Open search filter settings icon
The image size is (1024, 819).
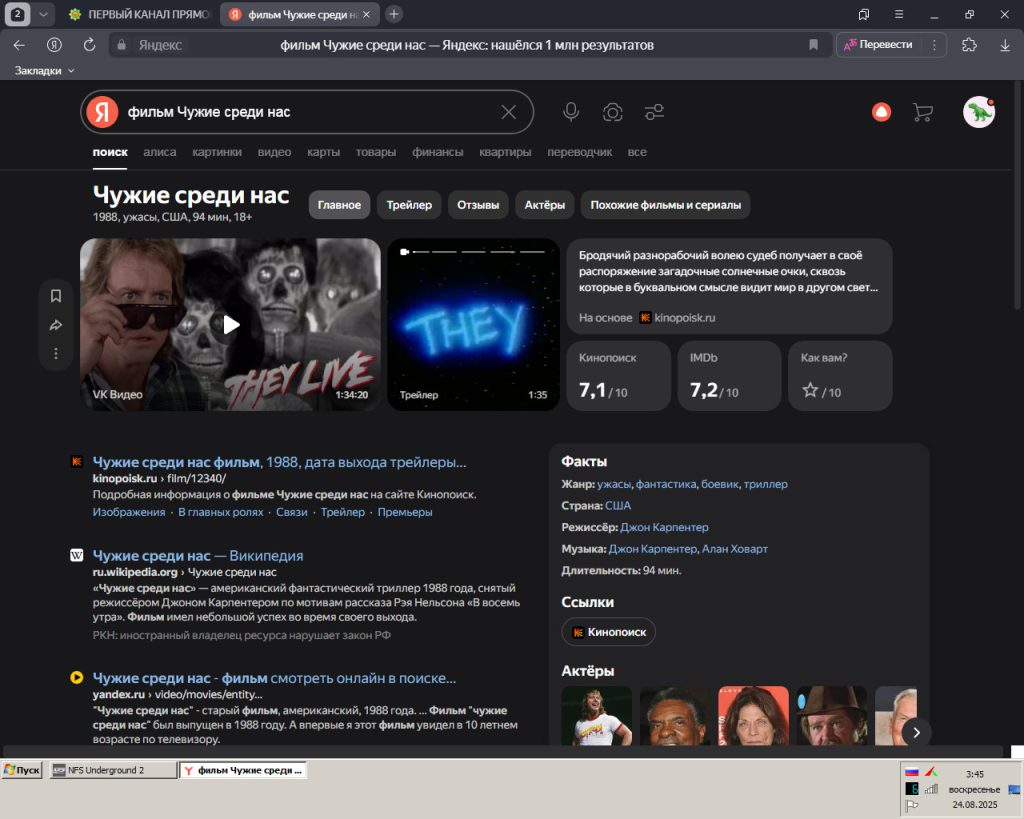coord(654,112)
